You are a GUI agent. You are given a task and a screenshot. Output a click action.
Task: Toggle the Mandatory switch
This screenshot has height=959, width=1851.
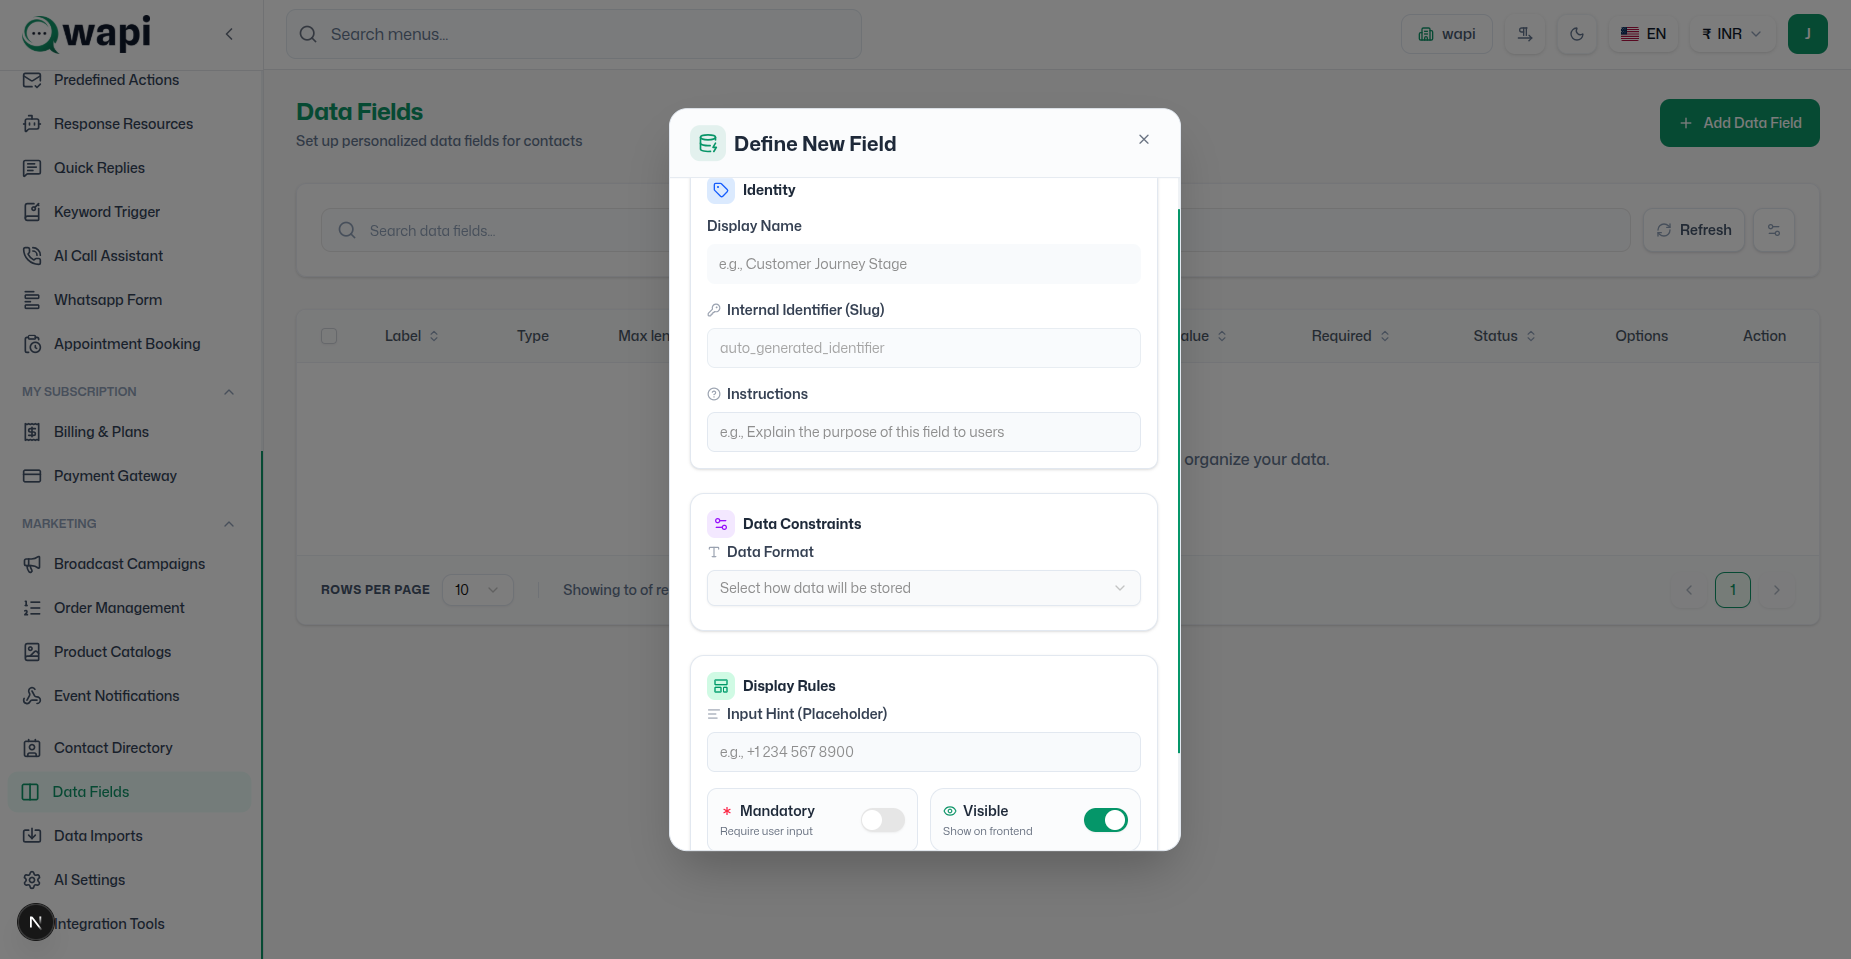[x=883, y=820]
